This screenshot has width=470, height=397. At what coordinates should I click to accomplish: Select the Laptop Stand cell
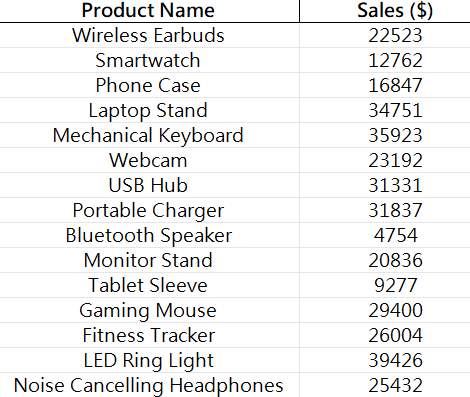pyautogui.click(x=149, y=110)
